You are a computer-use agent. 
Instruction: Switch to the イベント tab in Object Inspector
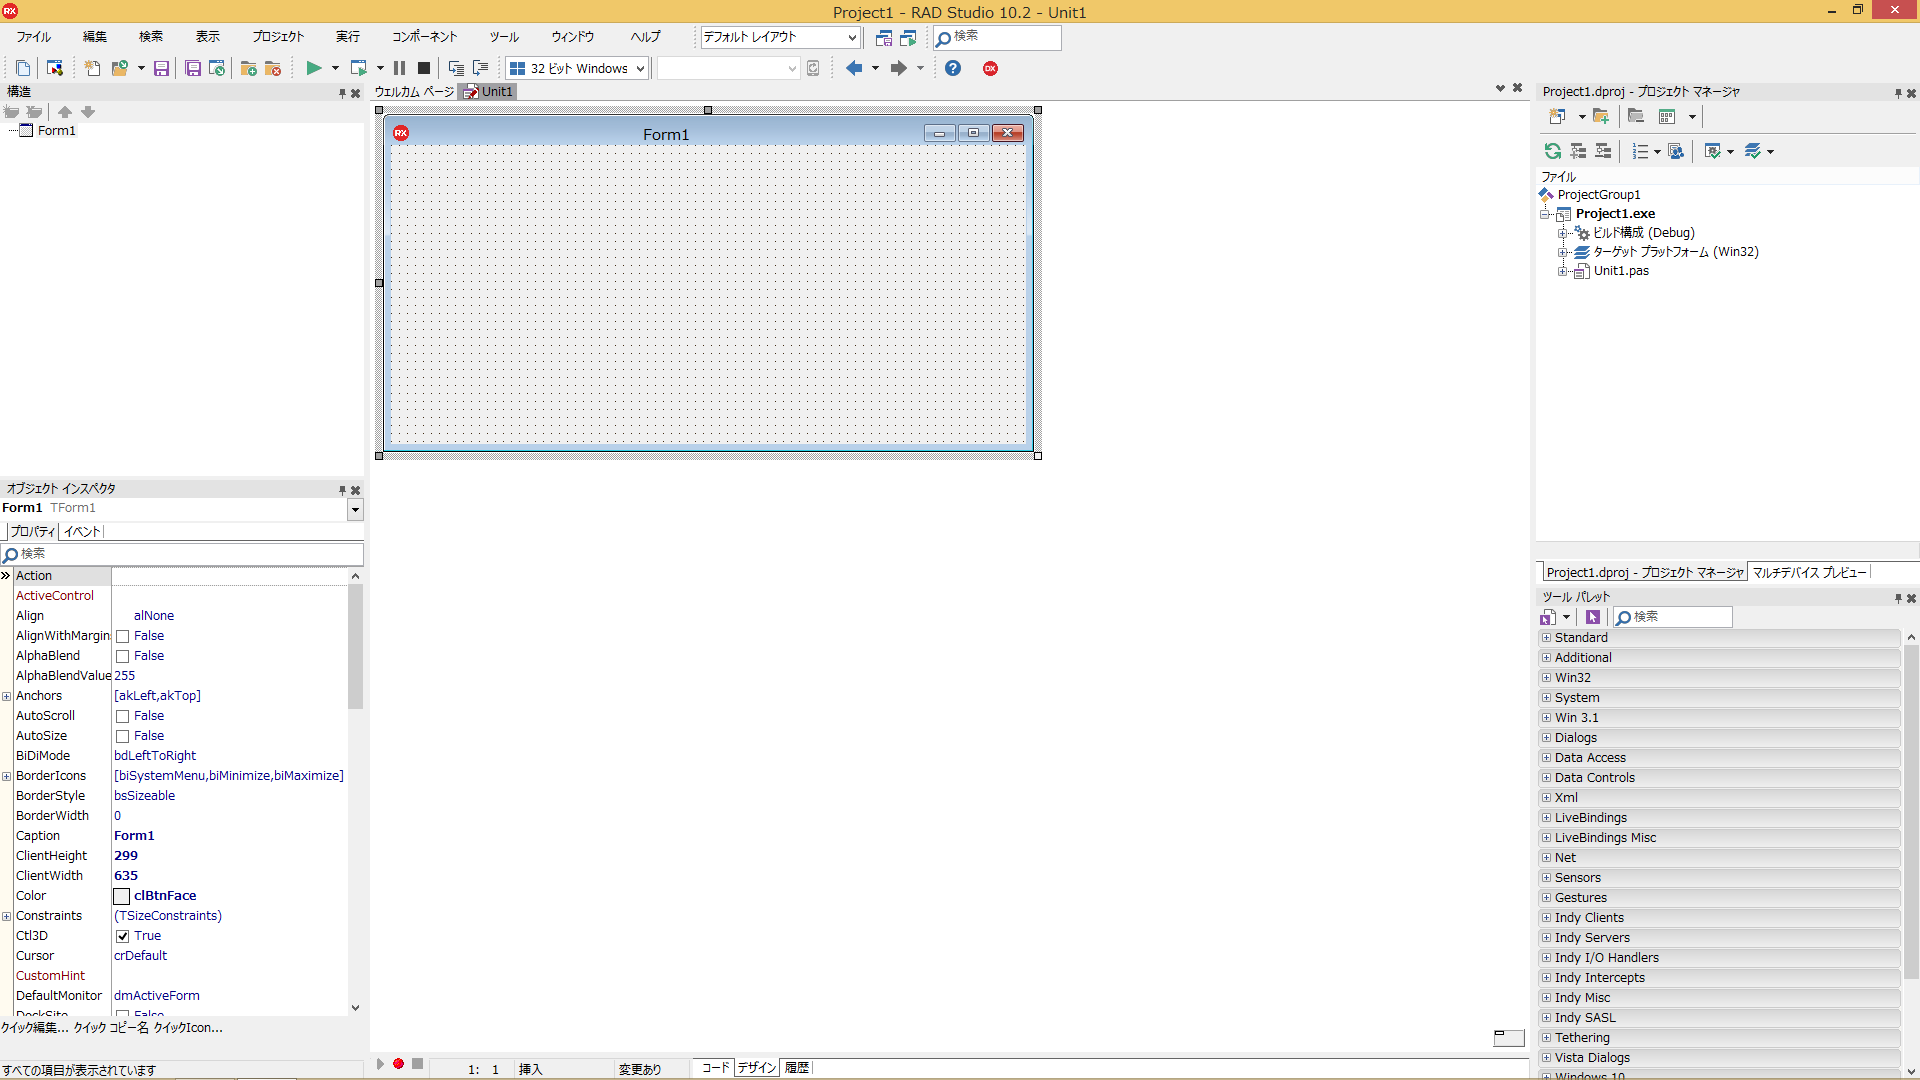[x=82, y=531]
